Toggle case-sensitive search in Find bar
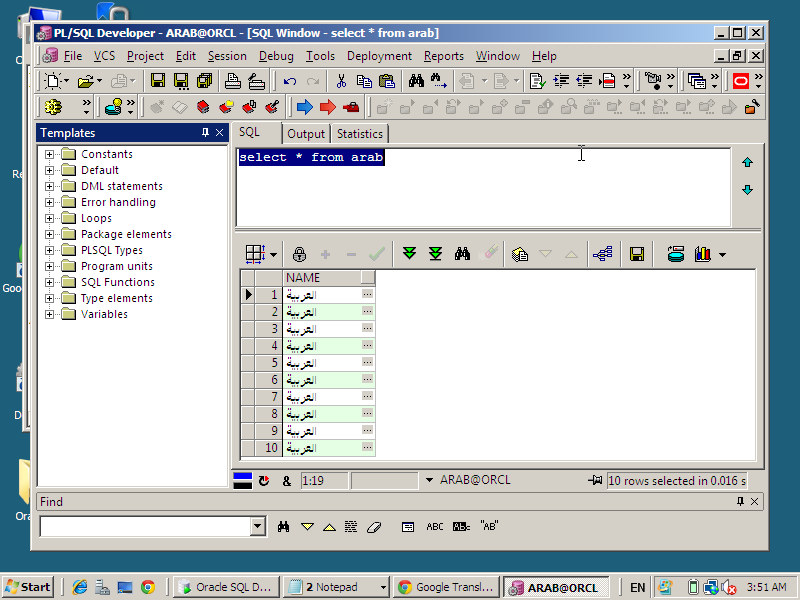 click(x=460, y=526)
